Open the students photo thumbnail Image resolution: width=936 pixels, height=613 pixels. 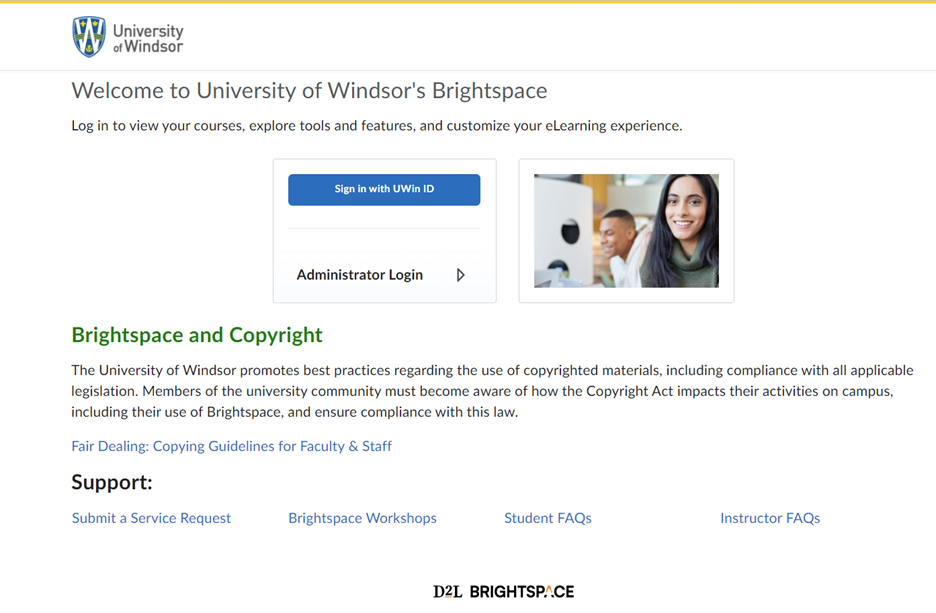(x=626, y=231)
